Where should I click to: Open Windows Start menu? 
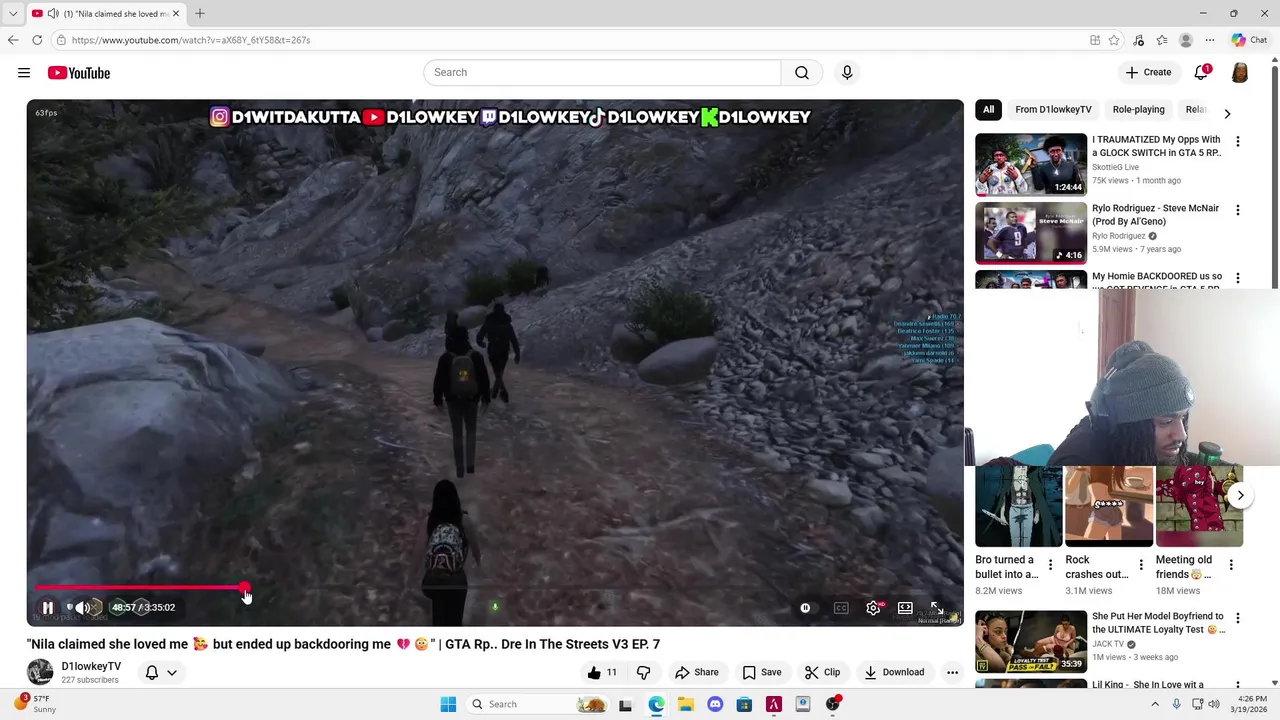448,704
